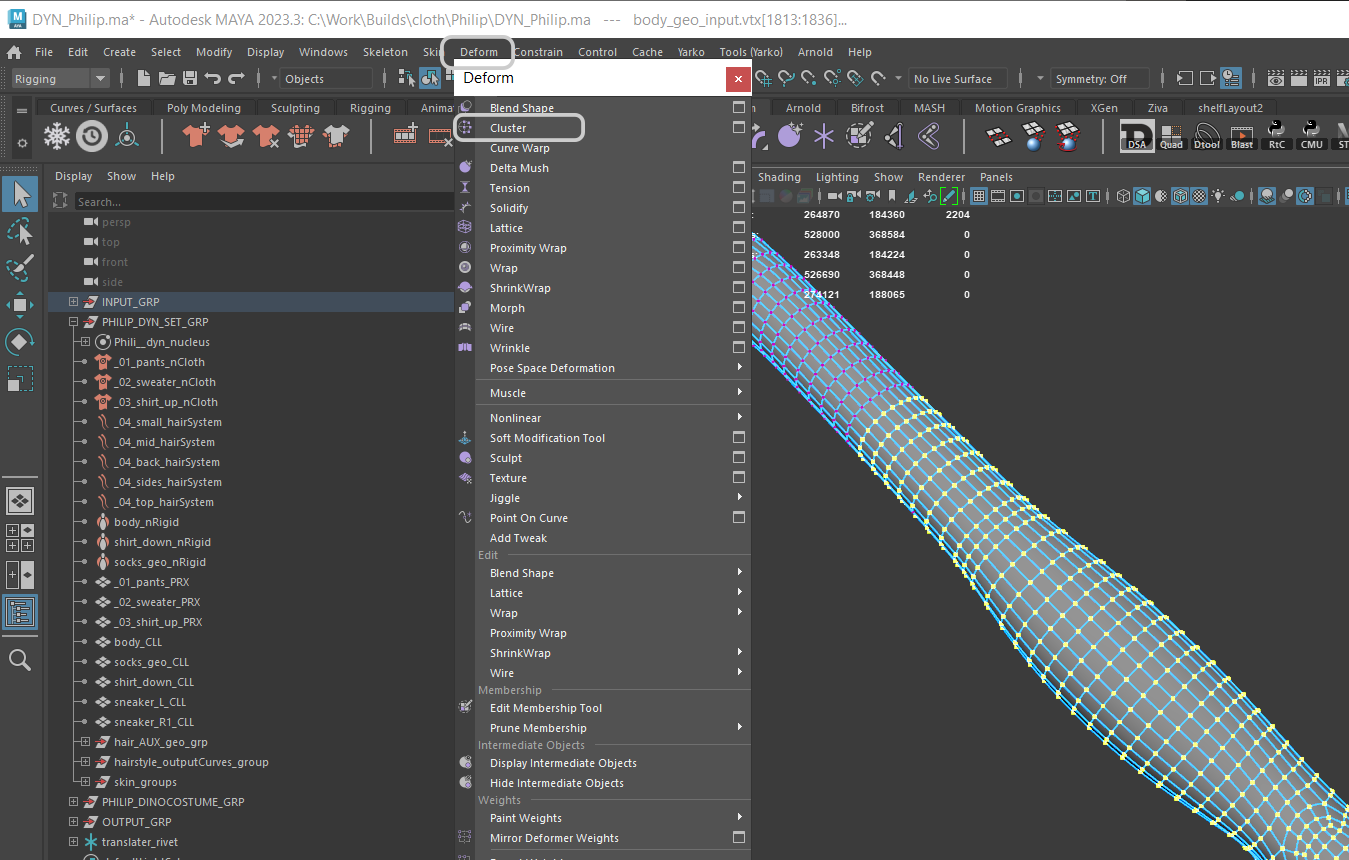This screenshot has height=860, width=1349.
Task: Click the shelf settings gear icon
Action: click(x=22, y=144)
